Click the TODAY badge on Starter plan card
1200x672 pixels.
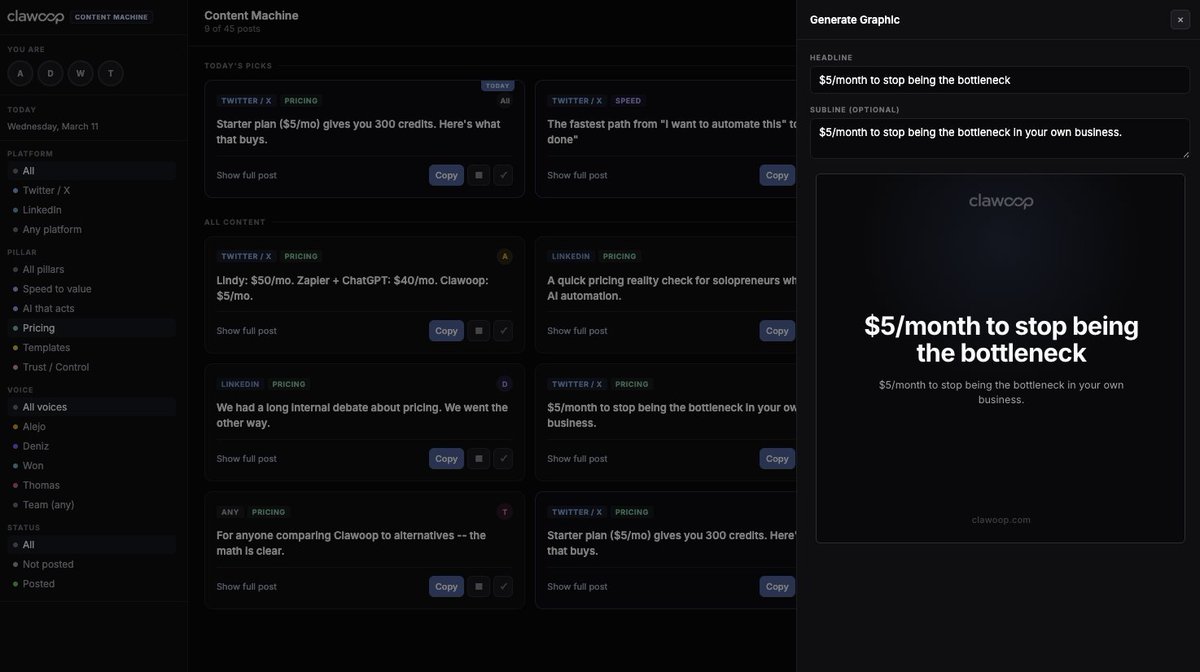(497, 86)
